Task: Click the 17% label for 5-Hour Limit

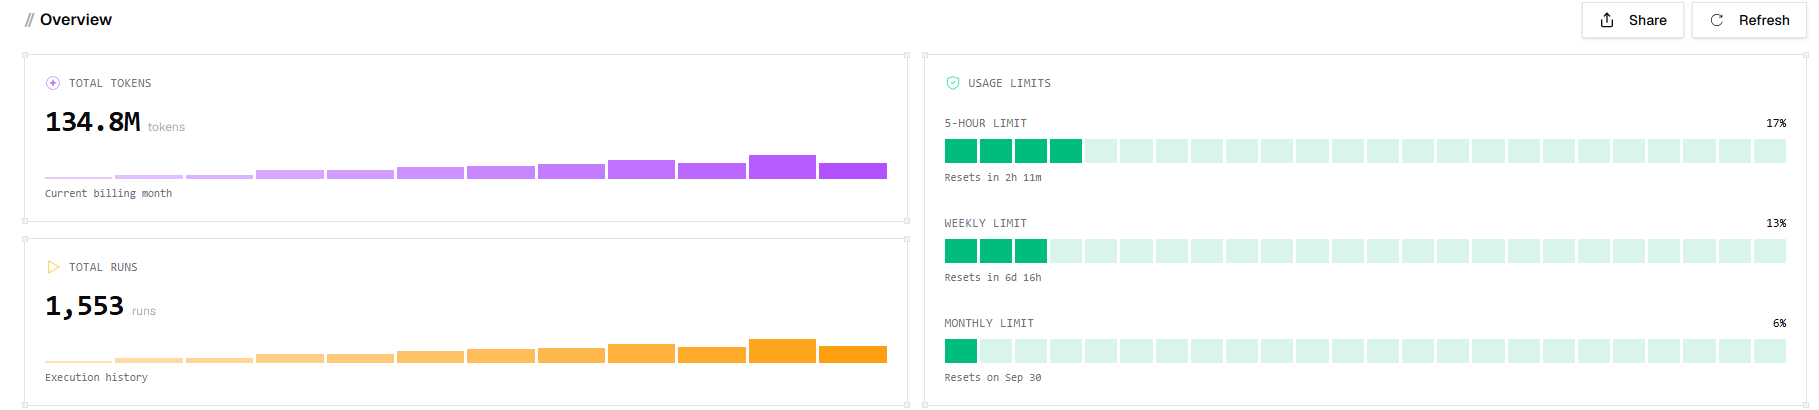Action: coord(1776,123)
